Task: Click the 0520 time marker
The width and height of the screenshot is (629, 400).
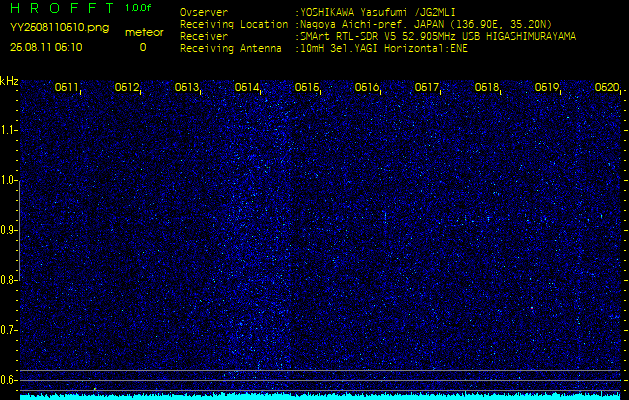Action: coord(607,87)
